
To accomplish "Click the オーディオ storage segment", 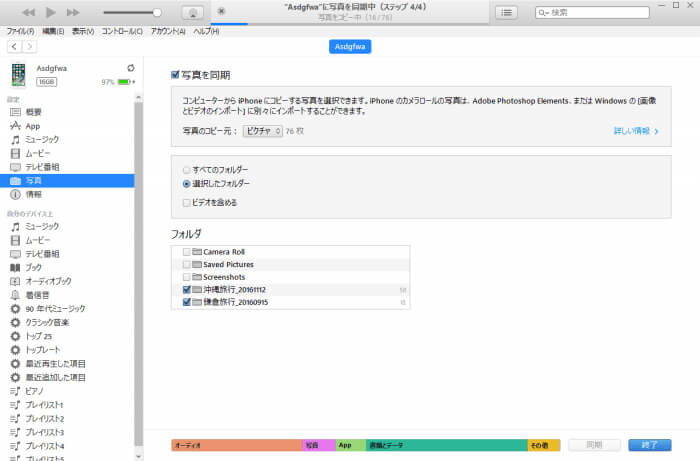I will click(237, 445).
